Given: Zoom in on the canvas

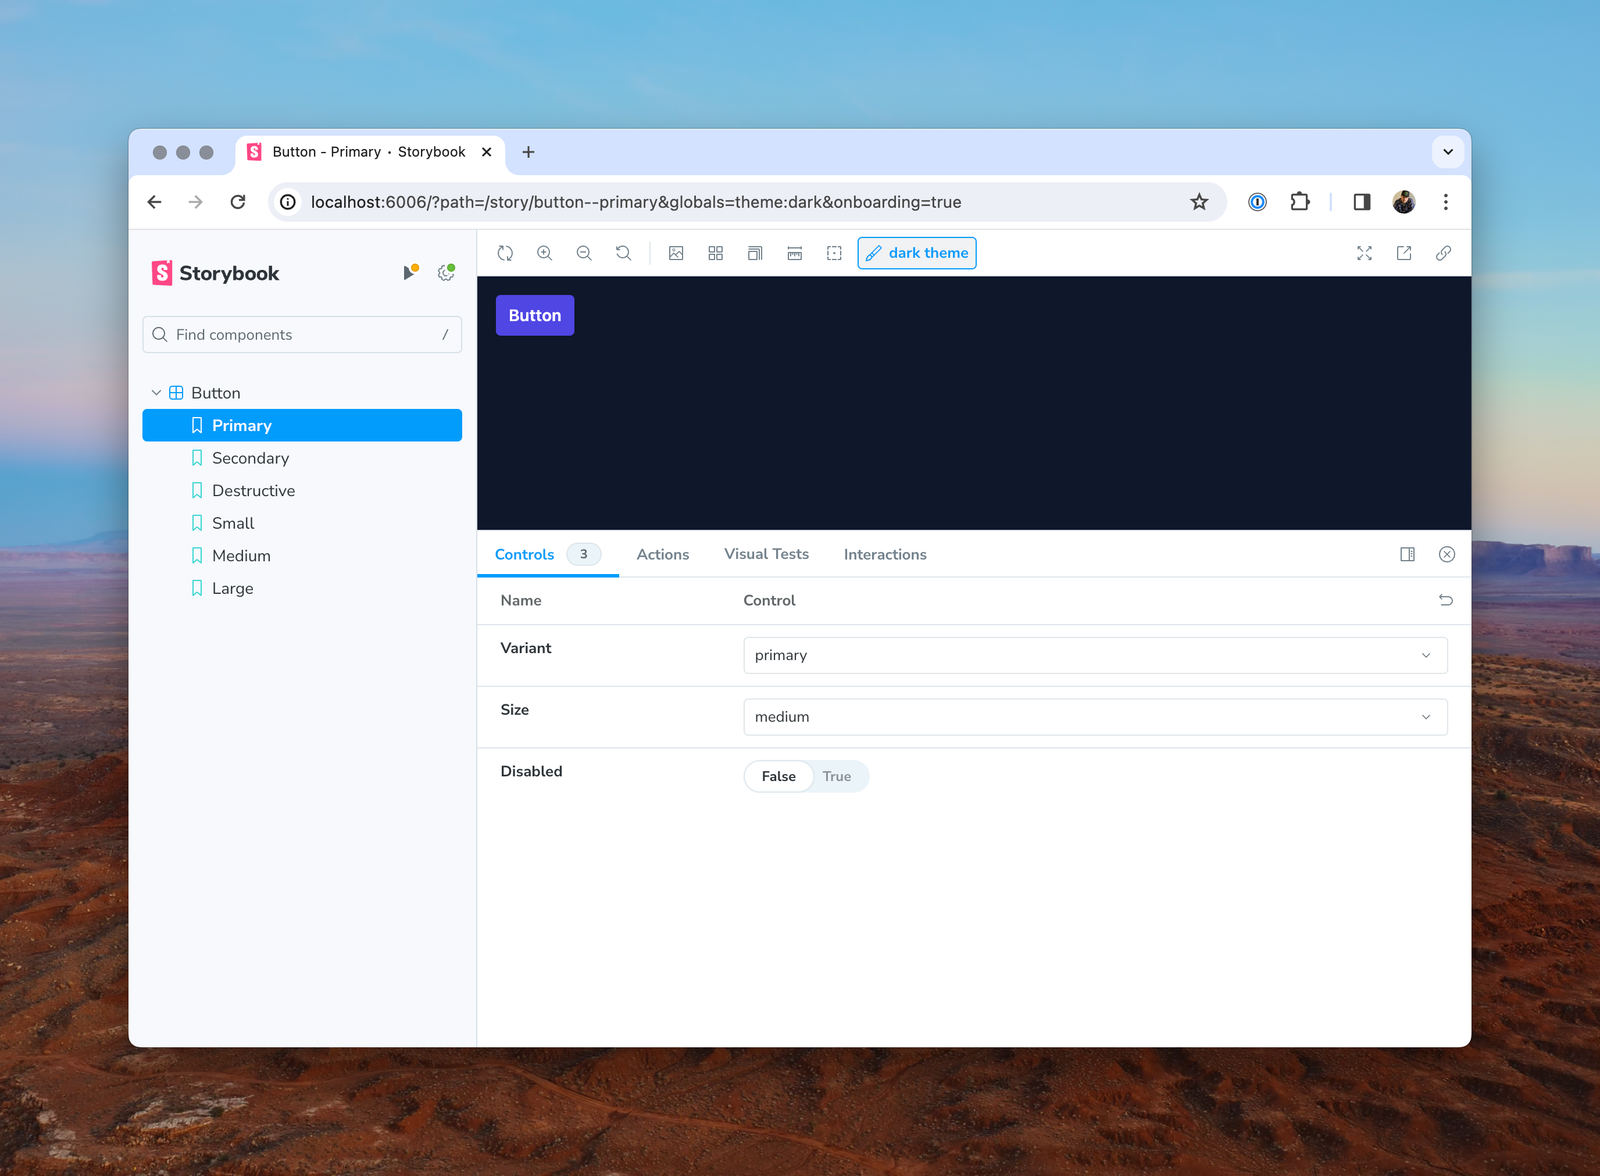Looking at the screenshot, I should click(x=545, y=253).
